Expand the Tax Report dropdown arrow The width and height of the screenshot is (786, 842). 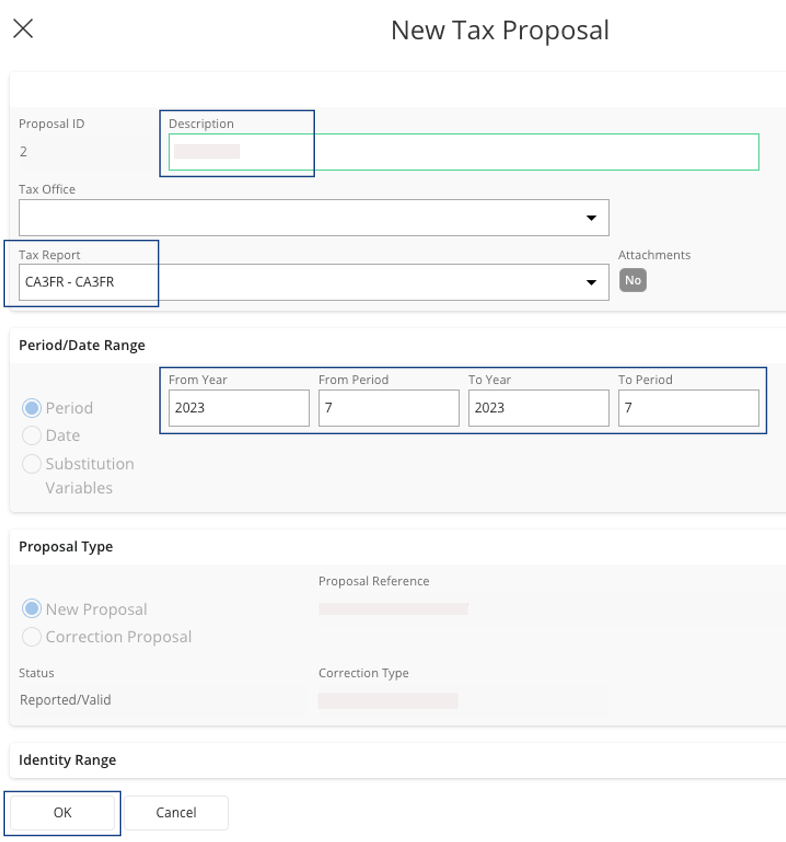click(591, 283)
